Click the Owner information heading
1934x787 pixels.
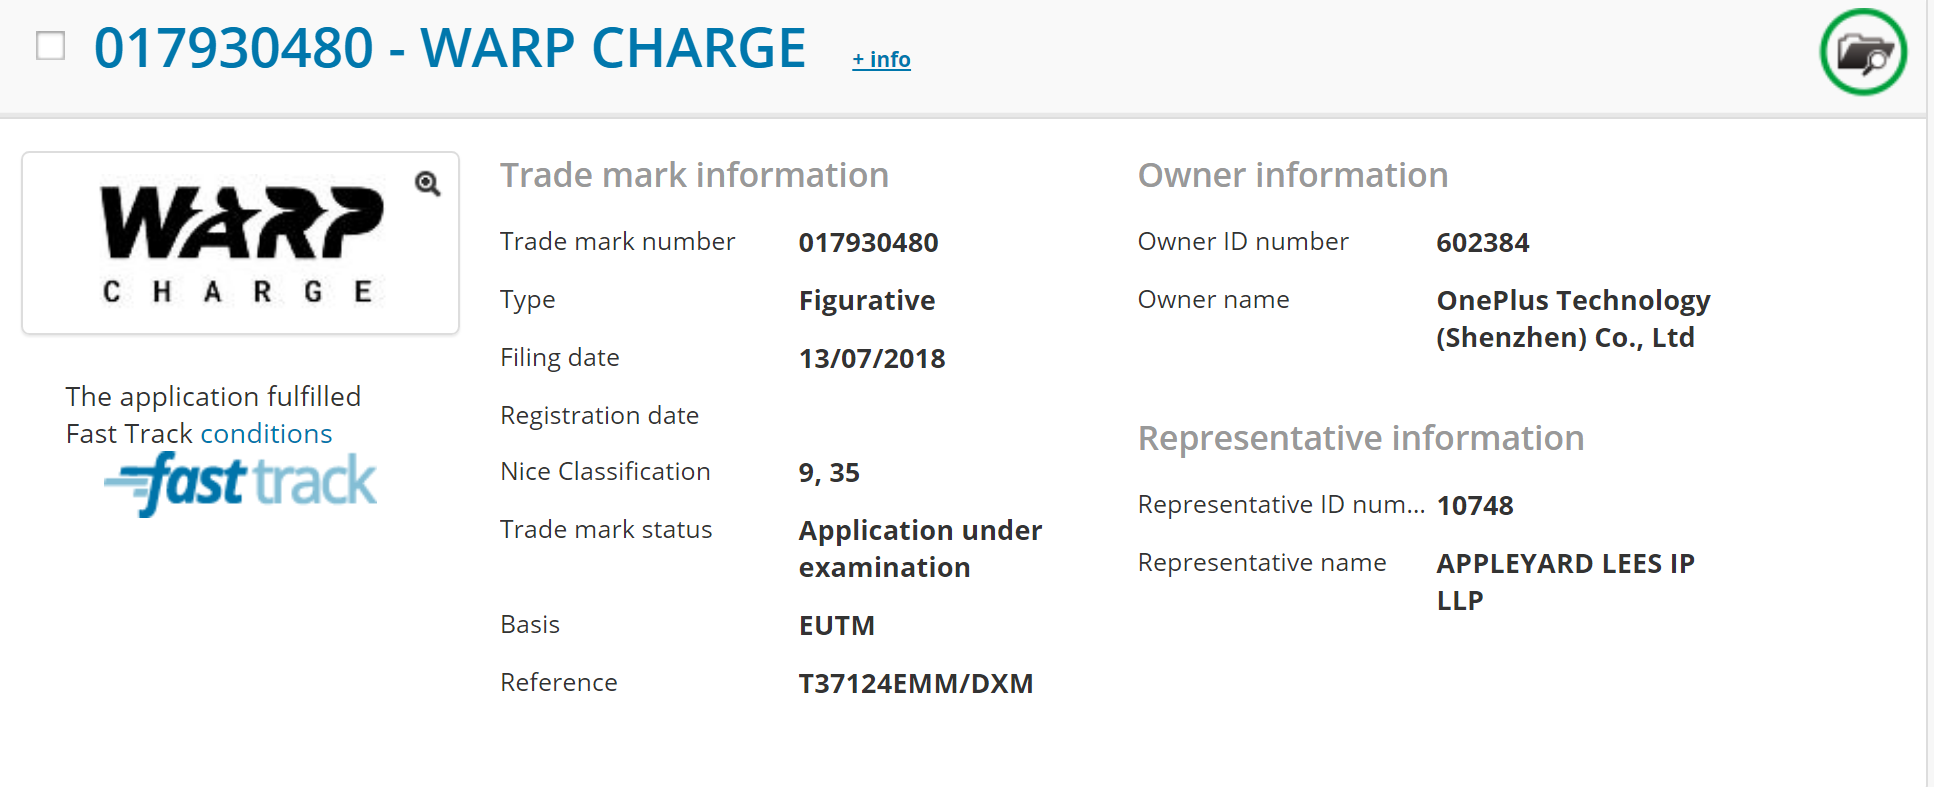[x=1292, y=176]
